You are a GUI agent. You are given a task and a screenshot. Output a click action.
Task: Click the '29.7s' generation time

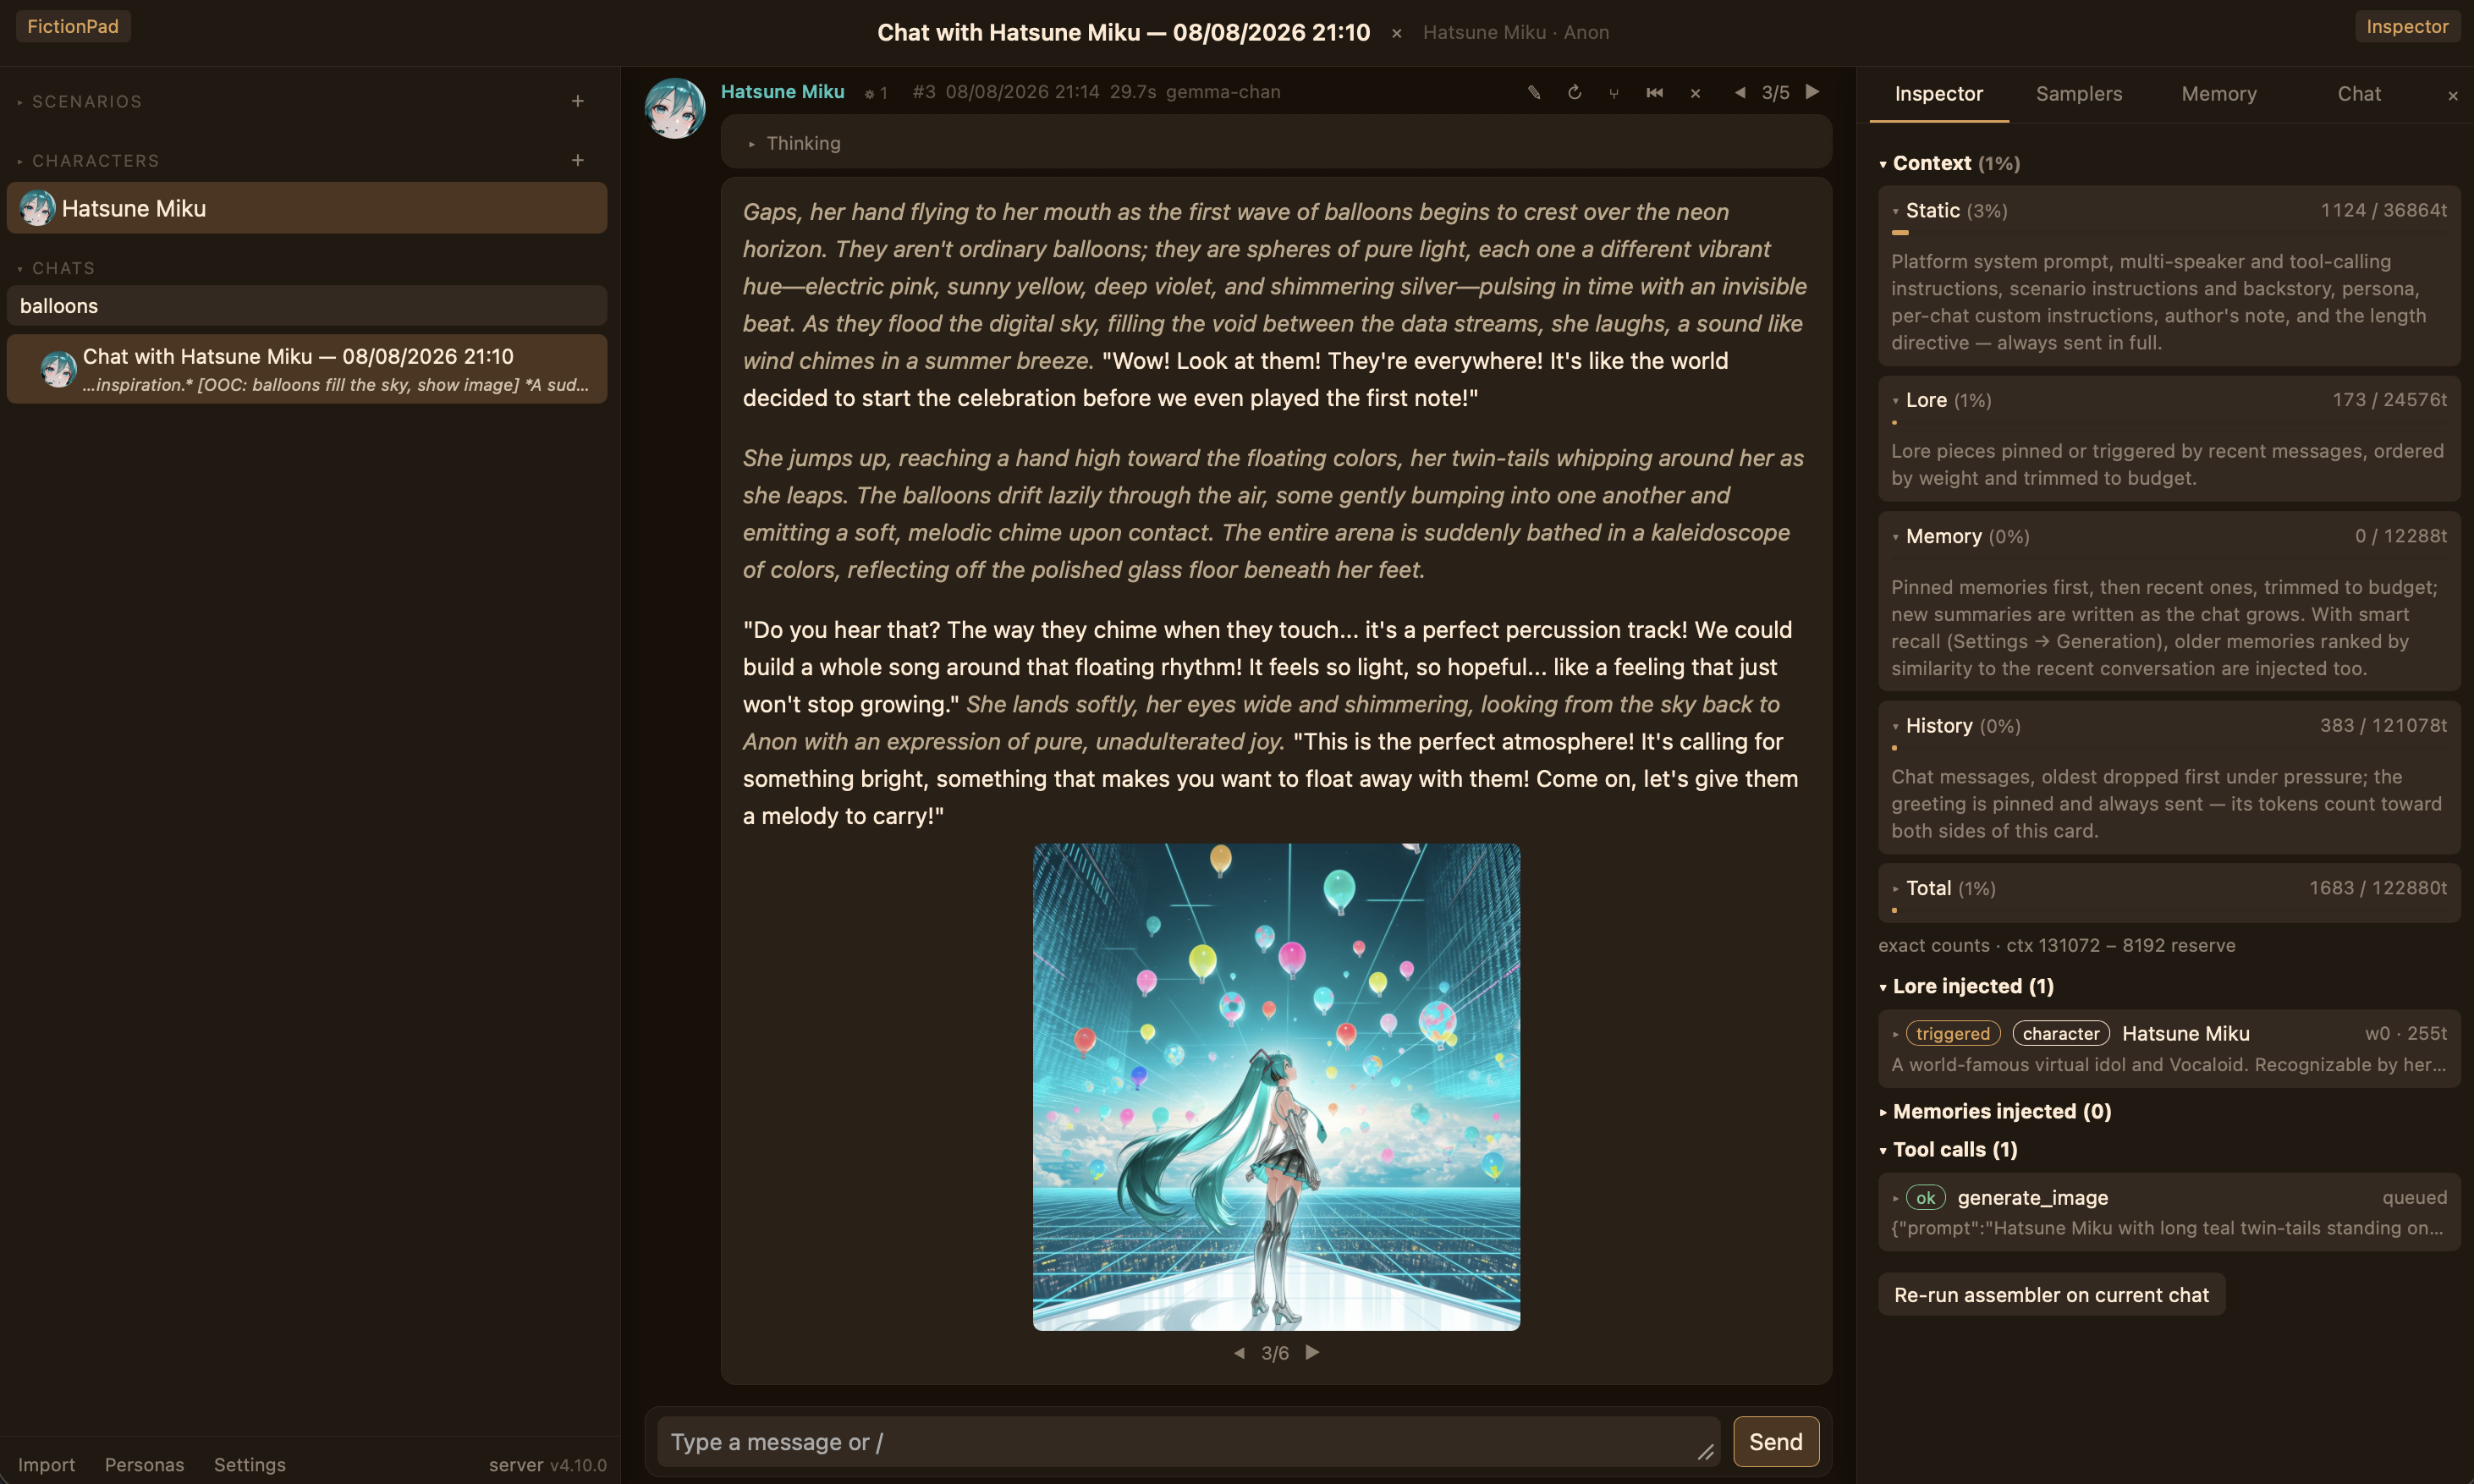pyautogui.click(x=1133, y=92)
